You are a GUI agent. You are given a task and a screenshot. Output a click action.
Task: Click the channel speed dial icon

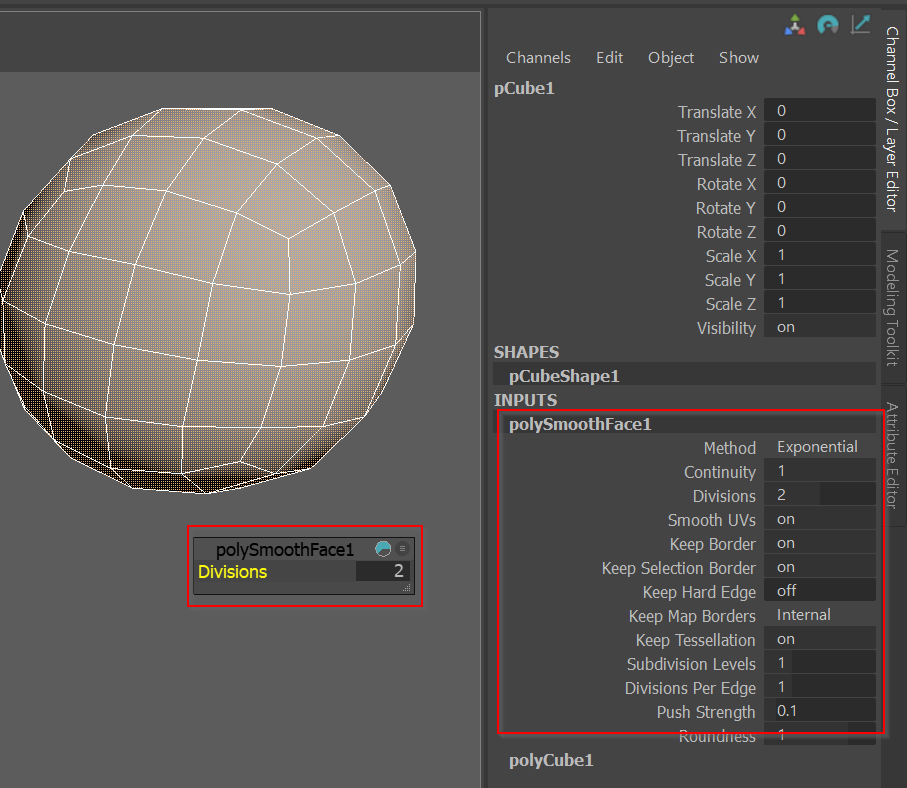[828, 25]
